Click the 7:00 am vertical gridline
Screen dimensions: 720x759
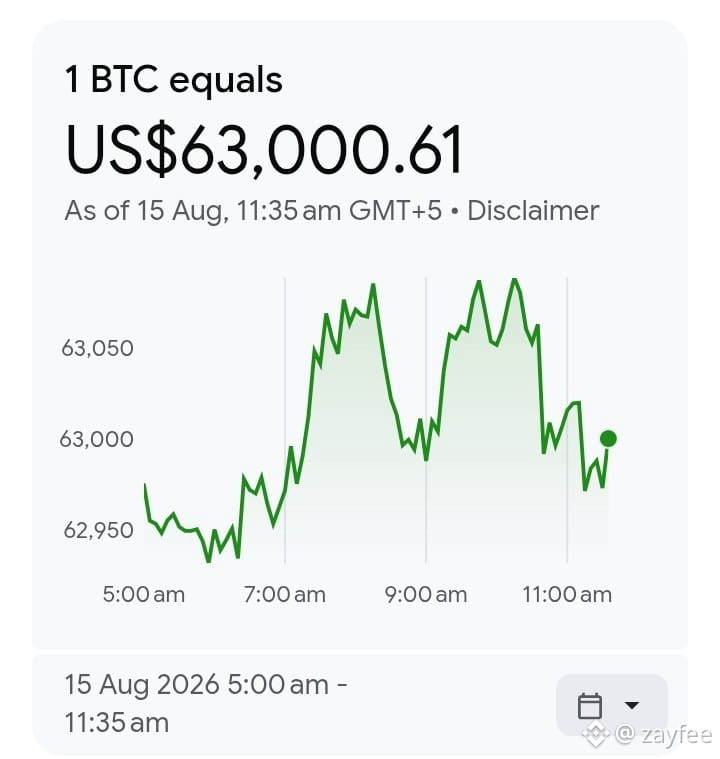[x=285, y=420]
